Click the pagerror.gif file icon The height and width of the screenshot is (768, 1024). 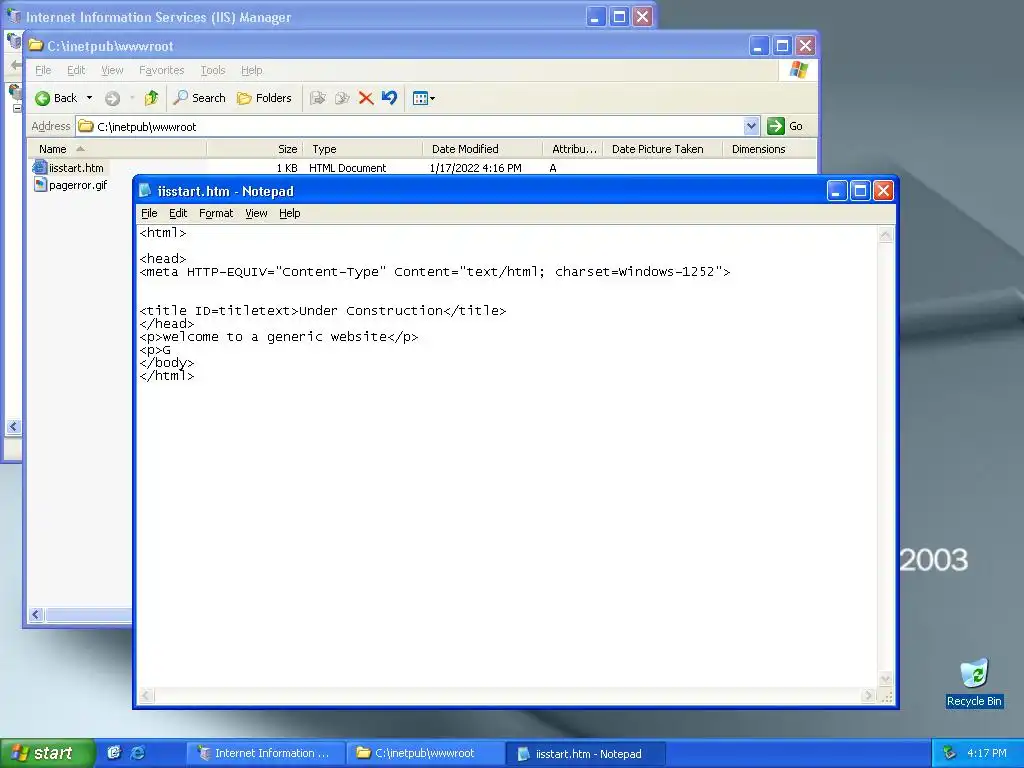[40, 185]
